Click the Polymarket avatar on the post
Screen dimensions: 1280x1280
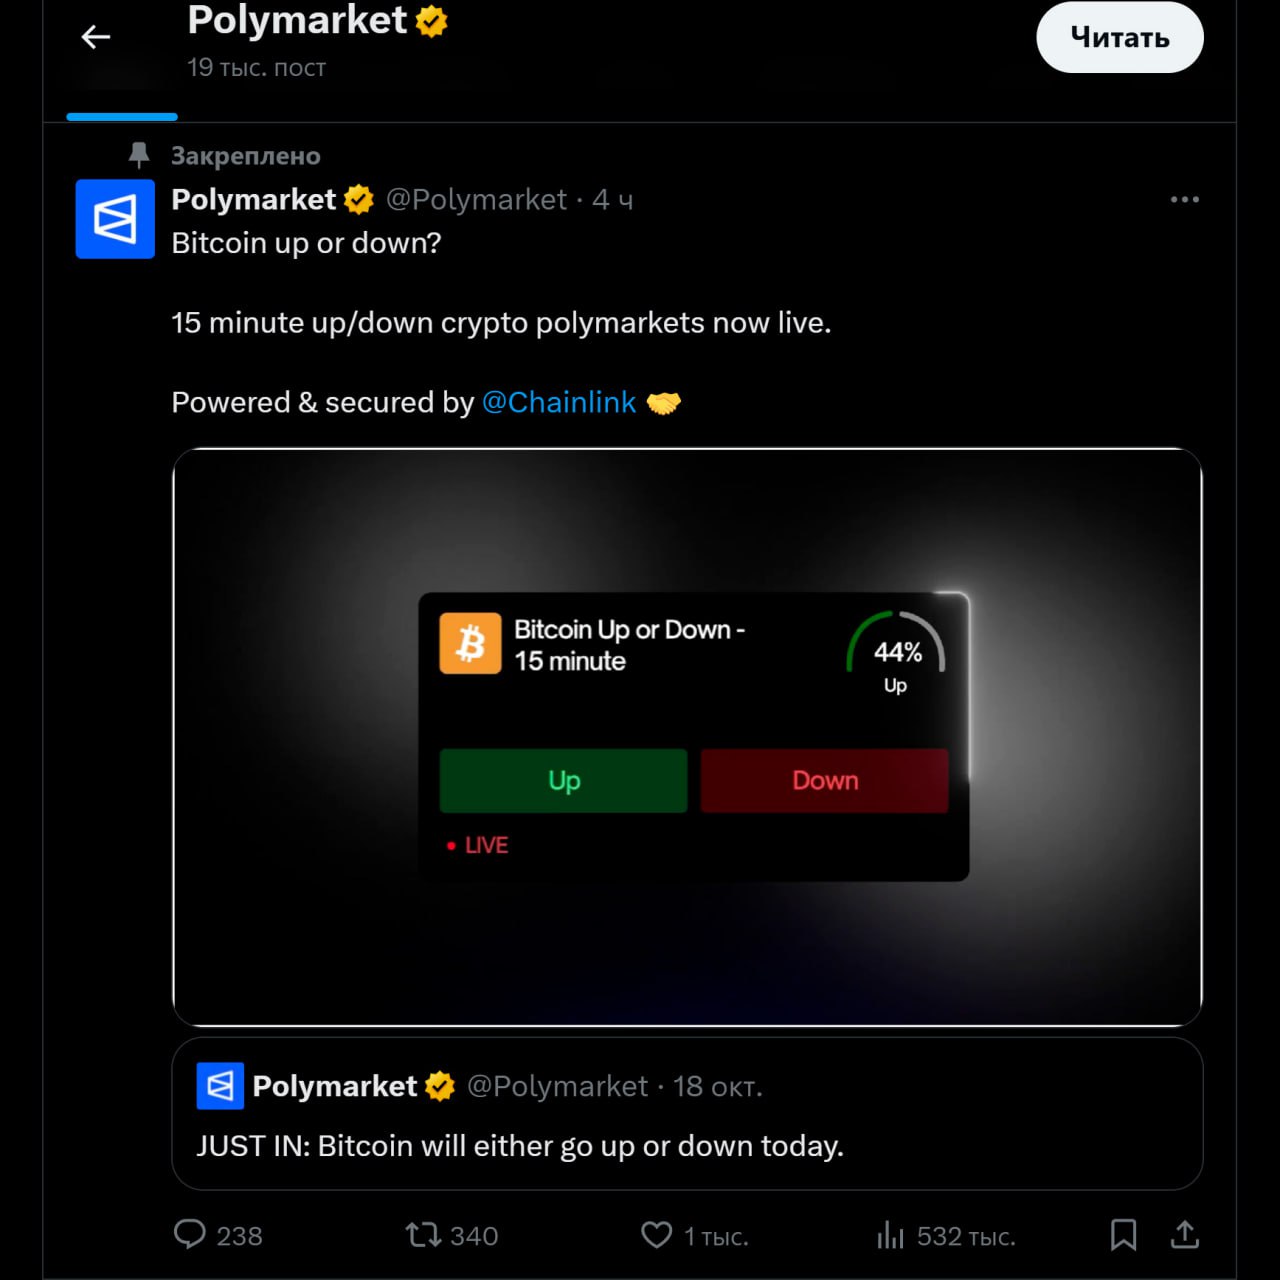tap(115, 219)
